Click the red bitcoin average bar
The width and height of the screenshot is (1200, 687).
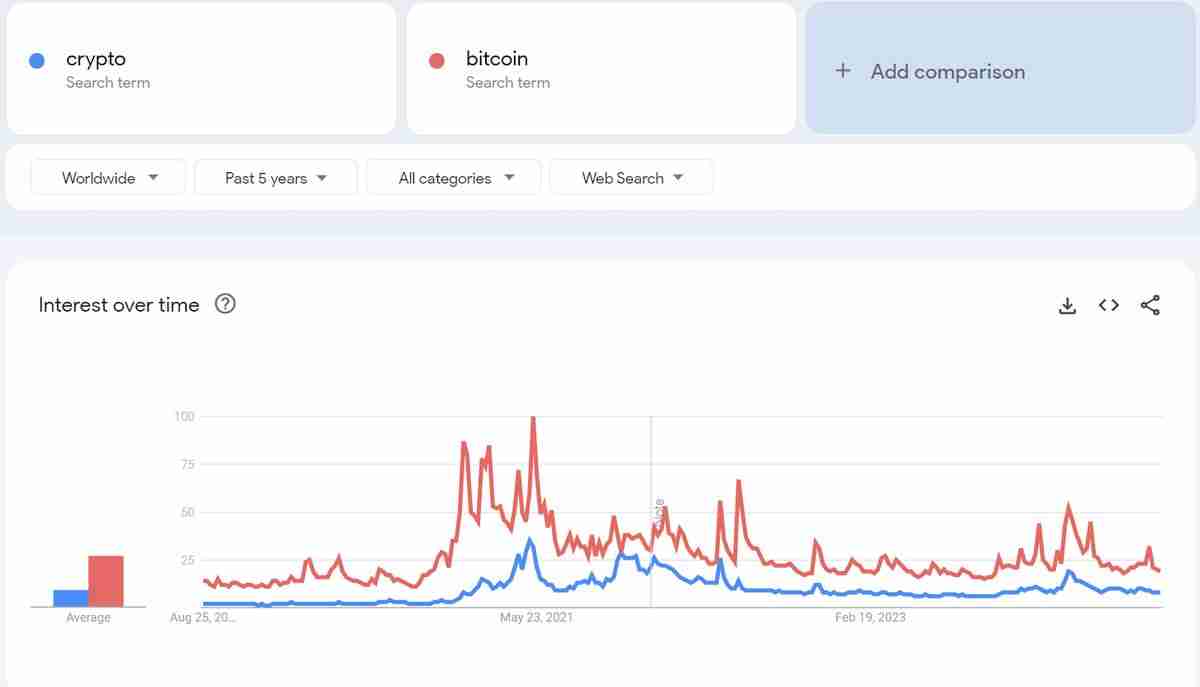(106, 581)
